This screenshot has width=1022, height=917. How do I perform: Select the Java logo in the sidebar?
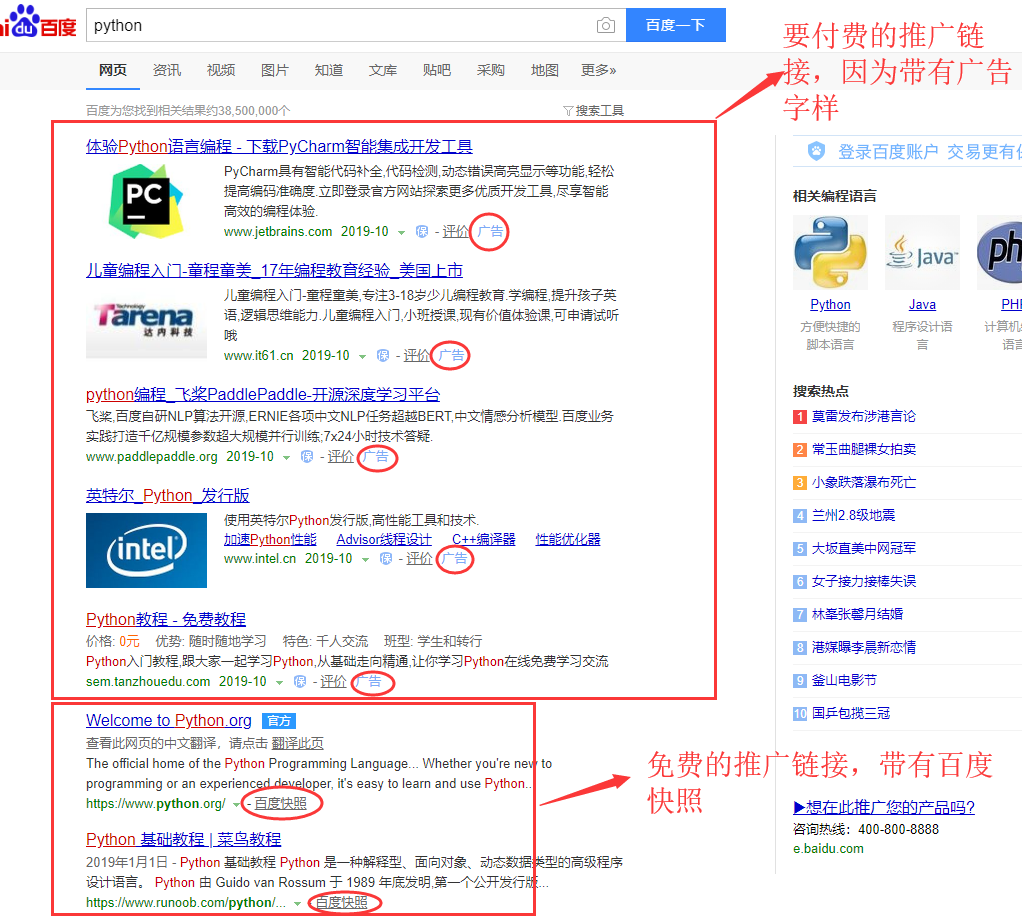tap(921, 252)
